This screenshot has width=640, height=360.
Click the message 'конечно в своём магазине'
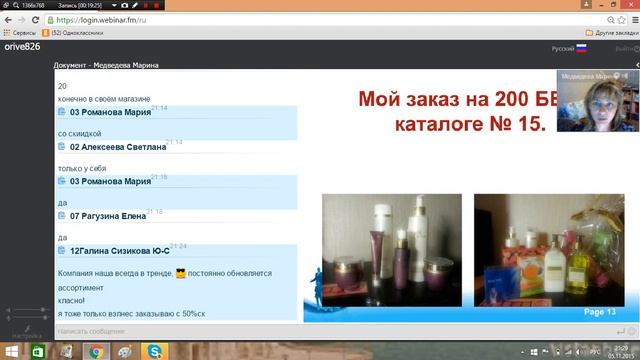pyautogui.click(x=104, y=99)
